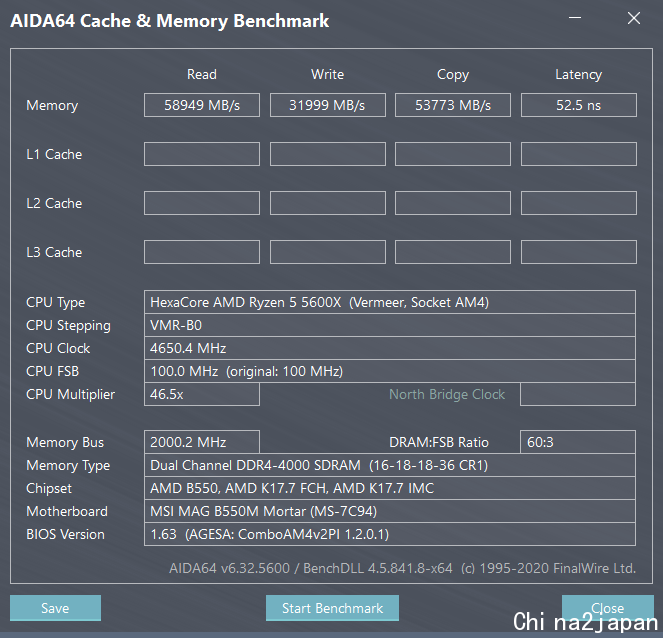Click the L2 Cache row label
This screenshot has height=638, width=663.
54,203
